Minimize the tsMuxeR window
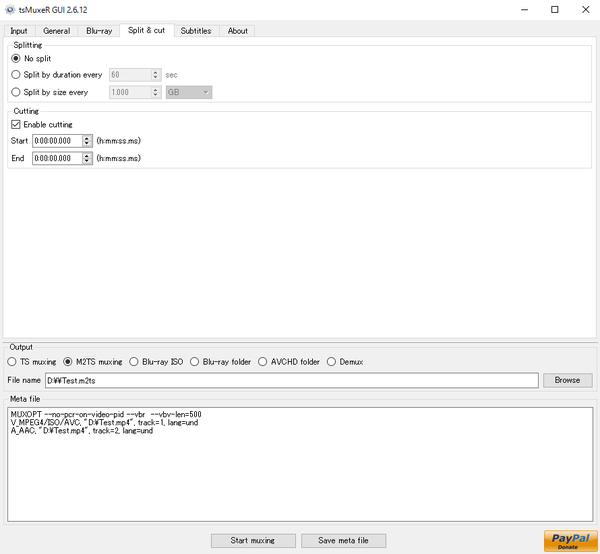Viewport: 600px width, 554px height. [x=524, y=10]
